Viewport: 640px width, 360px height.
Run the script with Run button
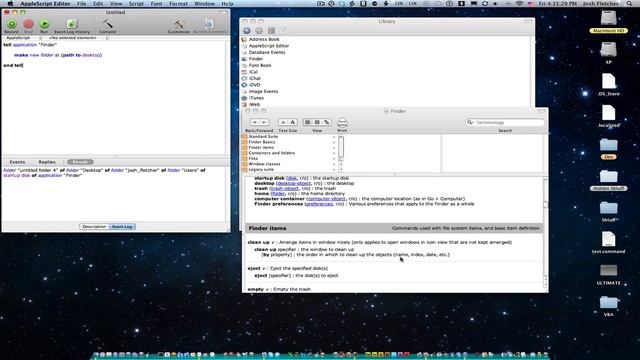(44, 24)
